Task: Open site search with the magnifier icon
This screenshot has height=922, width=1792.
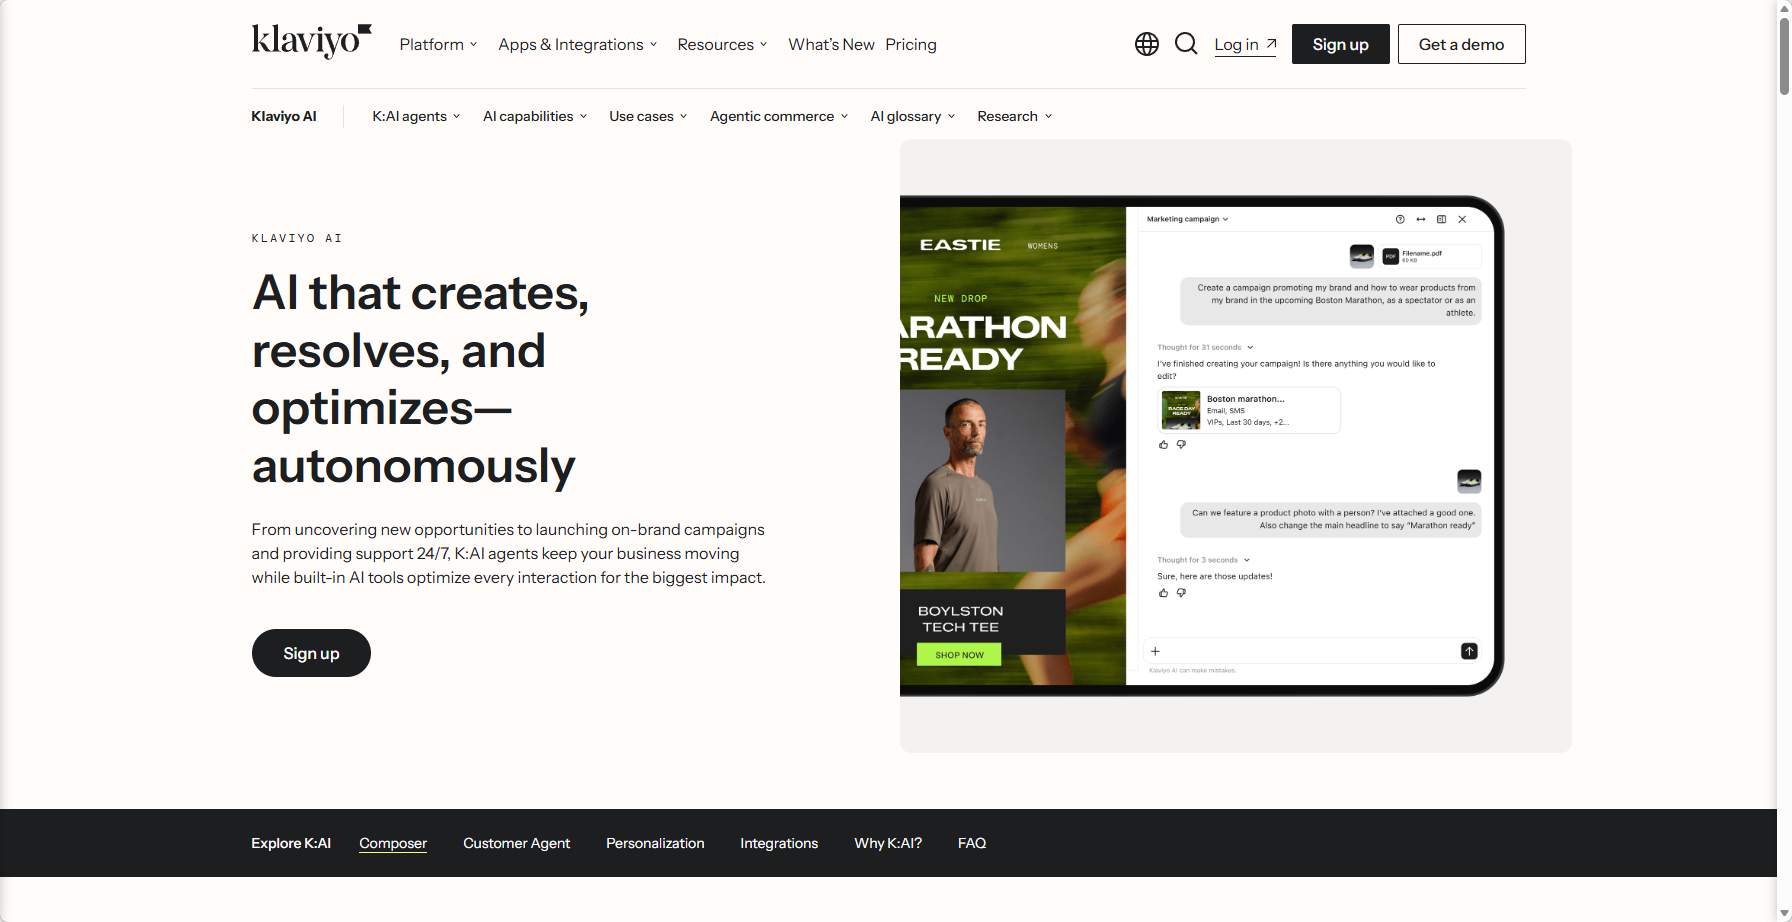Action: (x=1186, y=44)
